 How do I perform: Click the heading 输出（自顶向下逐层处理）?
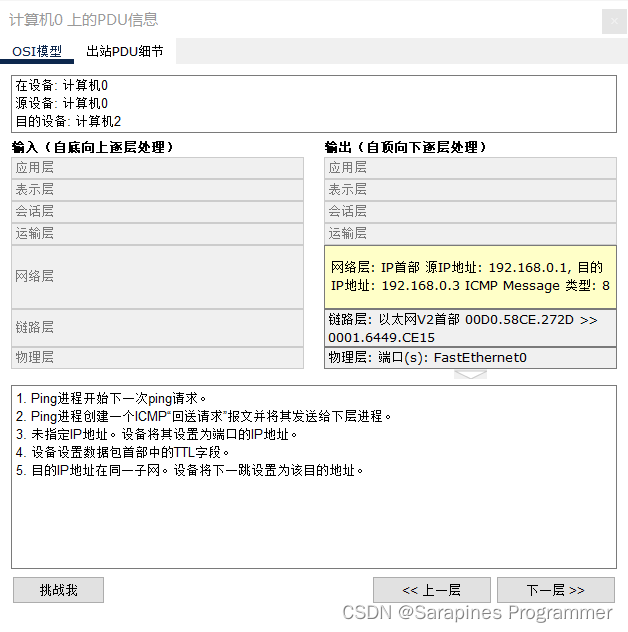click(405, 147)
